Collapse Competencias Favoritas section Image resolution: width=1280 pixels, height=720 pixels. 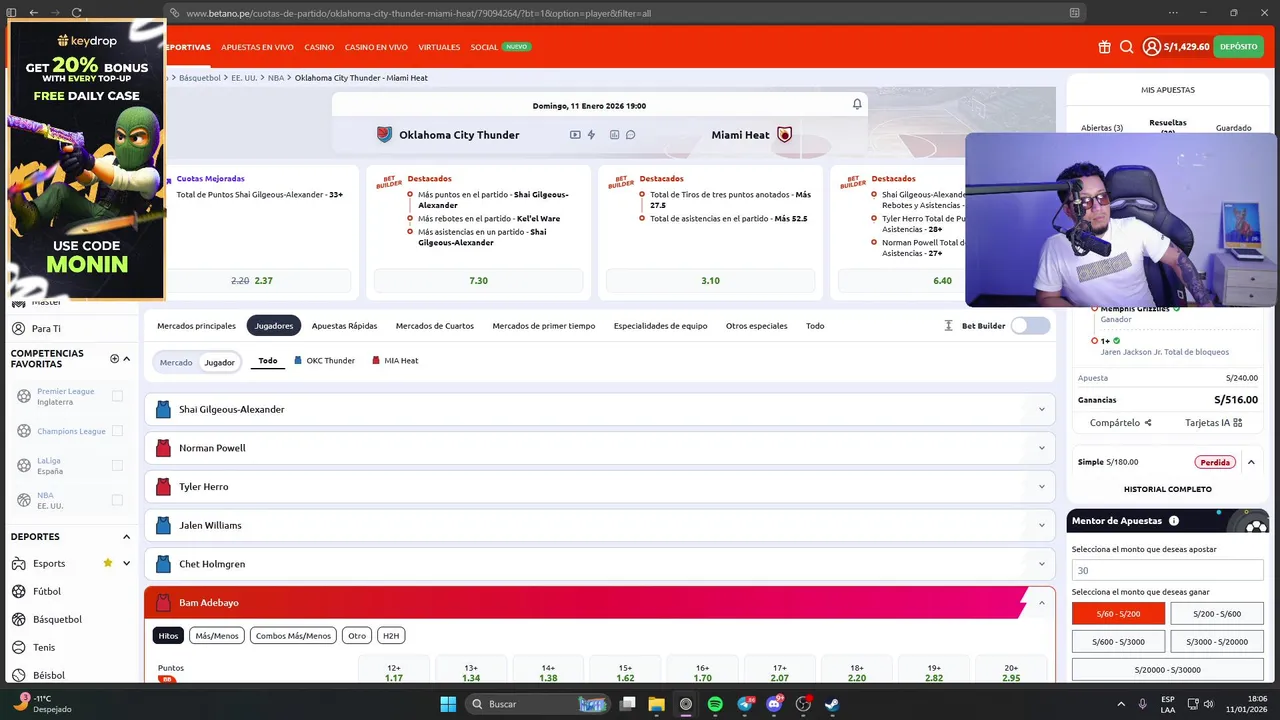tap(126, 359)
